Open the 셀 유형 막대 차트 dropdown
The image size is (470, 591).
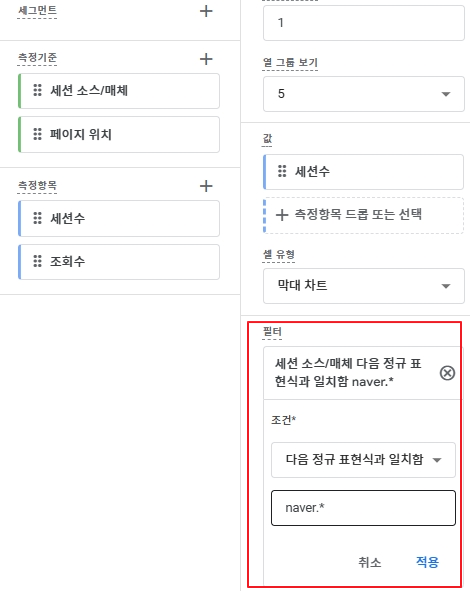364,286
